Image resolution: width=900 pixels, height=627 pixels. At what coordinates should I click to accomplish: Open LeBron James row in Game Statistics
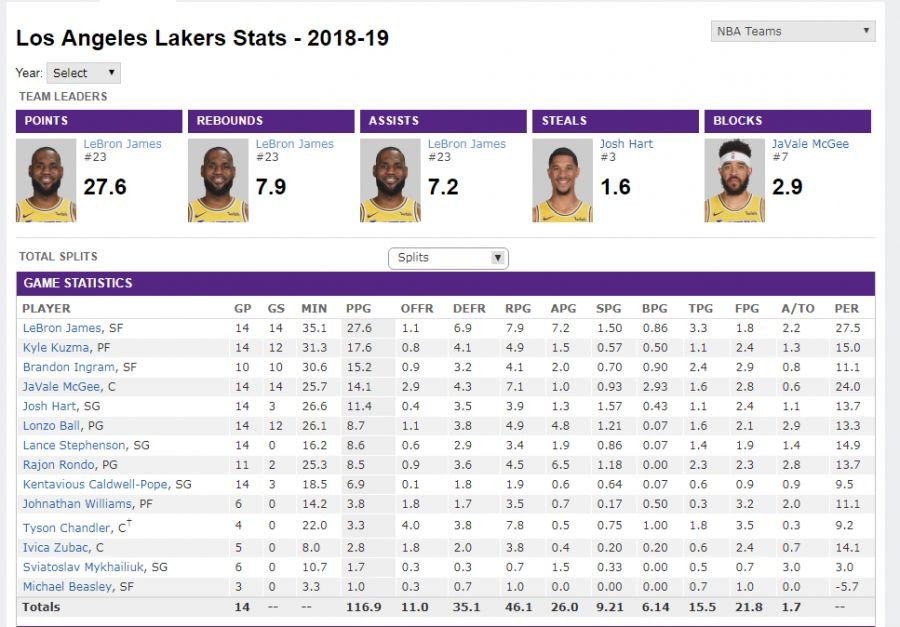click(62, 328)
